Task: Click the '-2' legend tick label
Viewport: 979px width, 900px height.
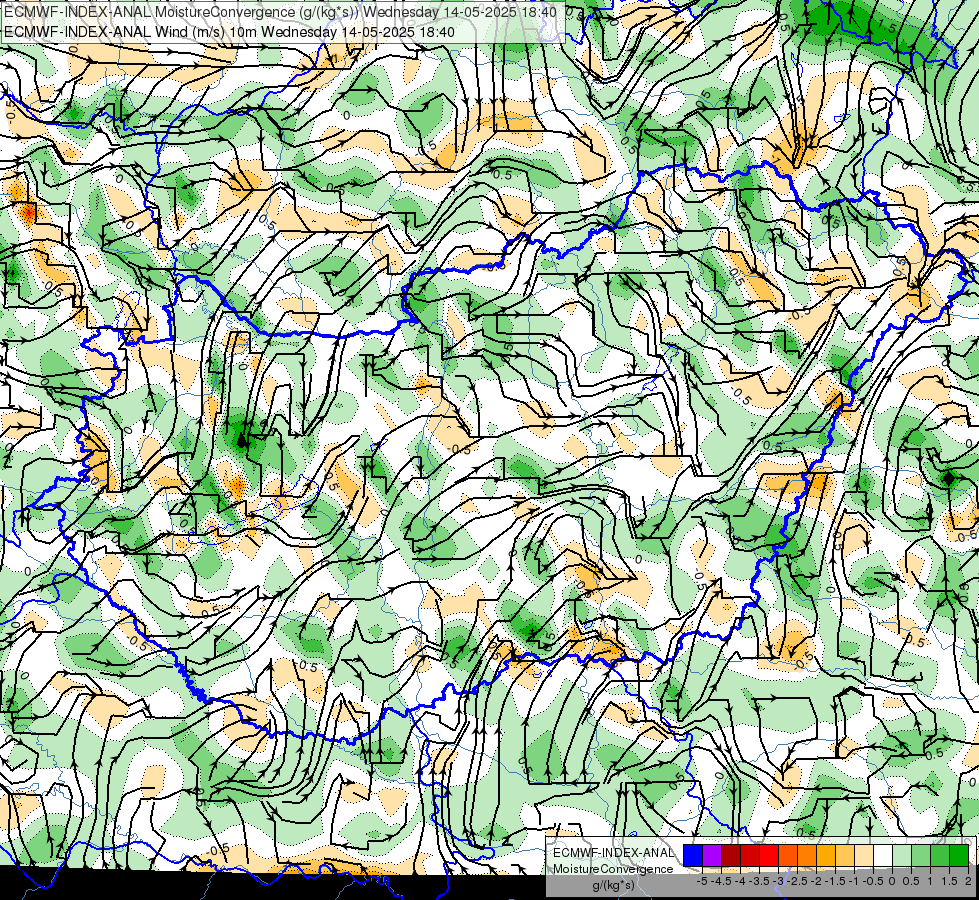Action: tap(815, 881)
